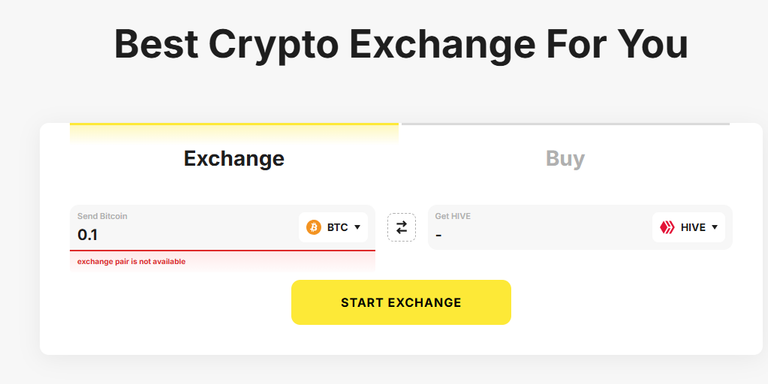
Task: Open the HIVE currency dropdown
Action: tap(688, 227)
